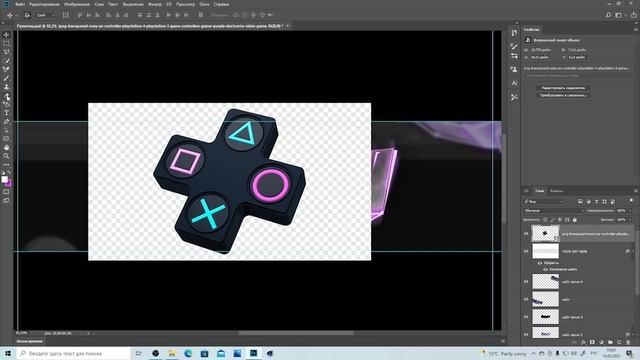This screenshot has height=360, width=640.
Task: Hide the selected top smart object layer
Action: [x=526, y=234]
